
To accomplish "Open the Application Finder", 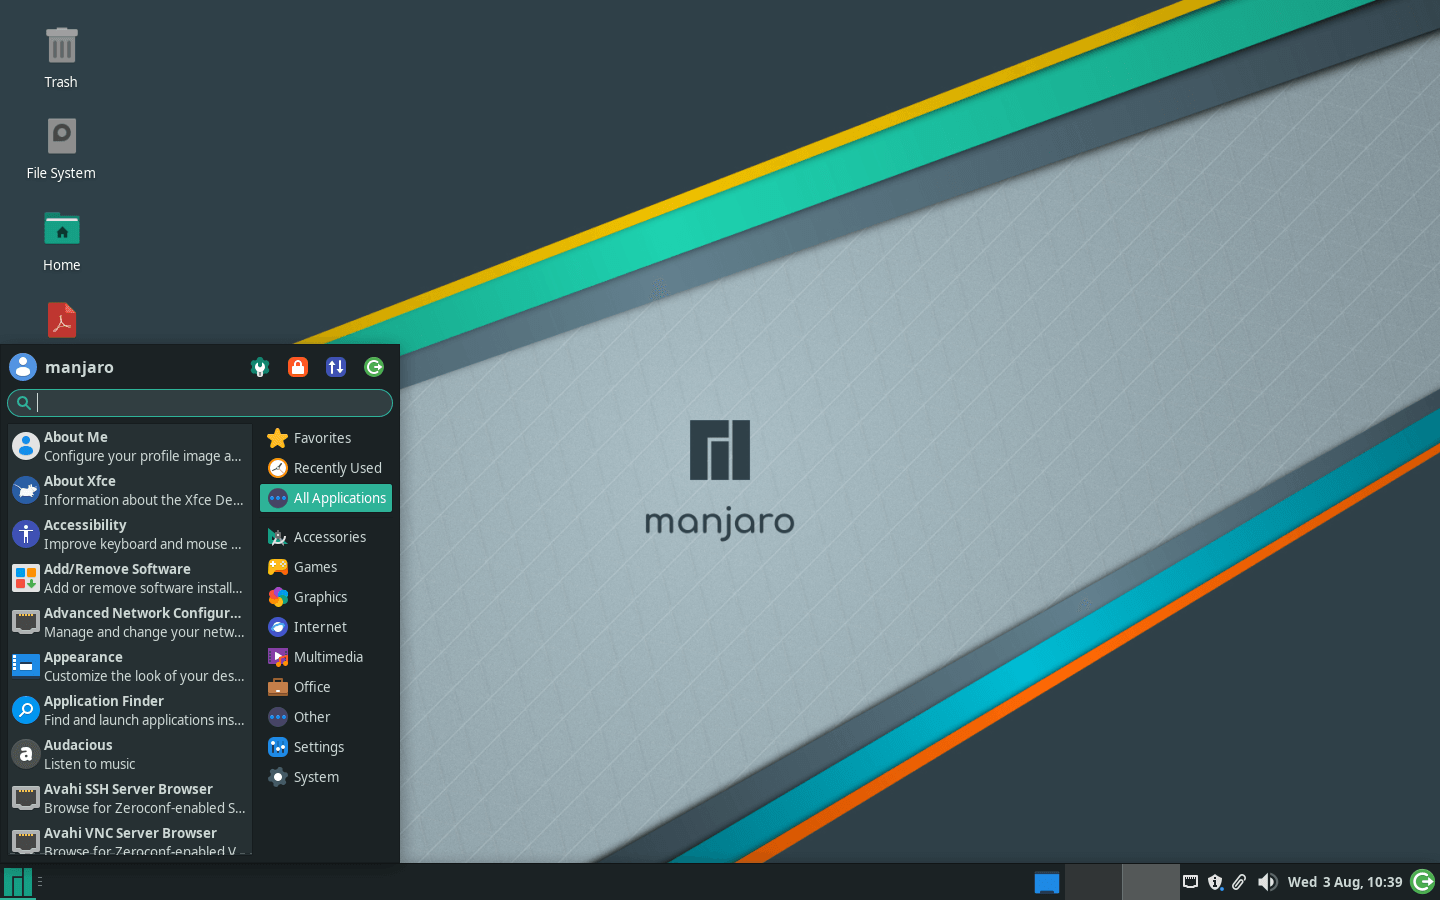I will (x=103, y=710).
